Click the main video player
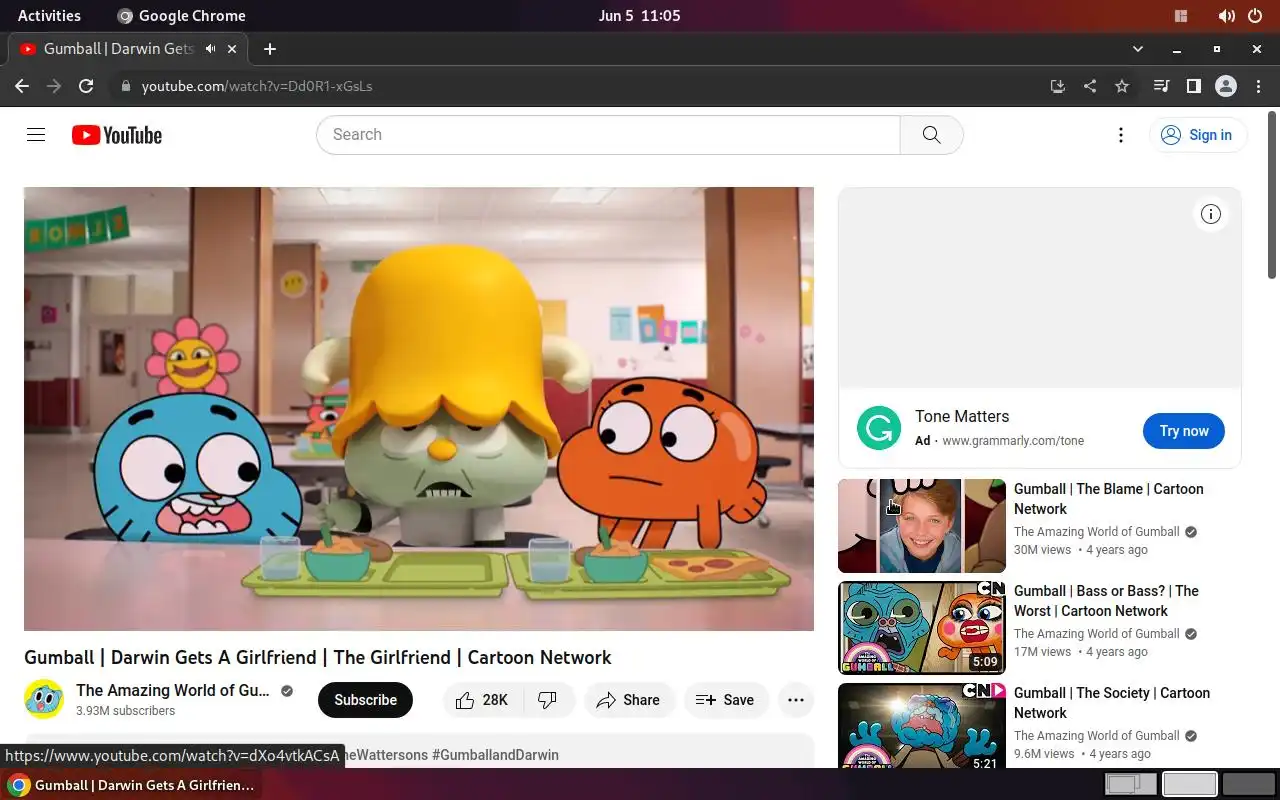Image resolution: width=1280 pixels, height=800 pixels. tap(419, 409)
